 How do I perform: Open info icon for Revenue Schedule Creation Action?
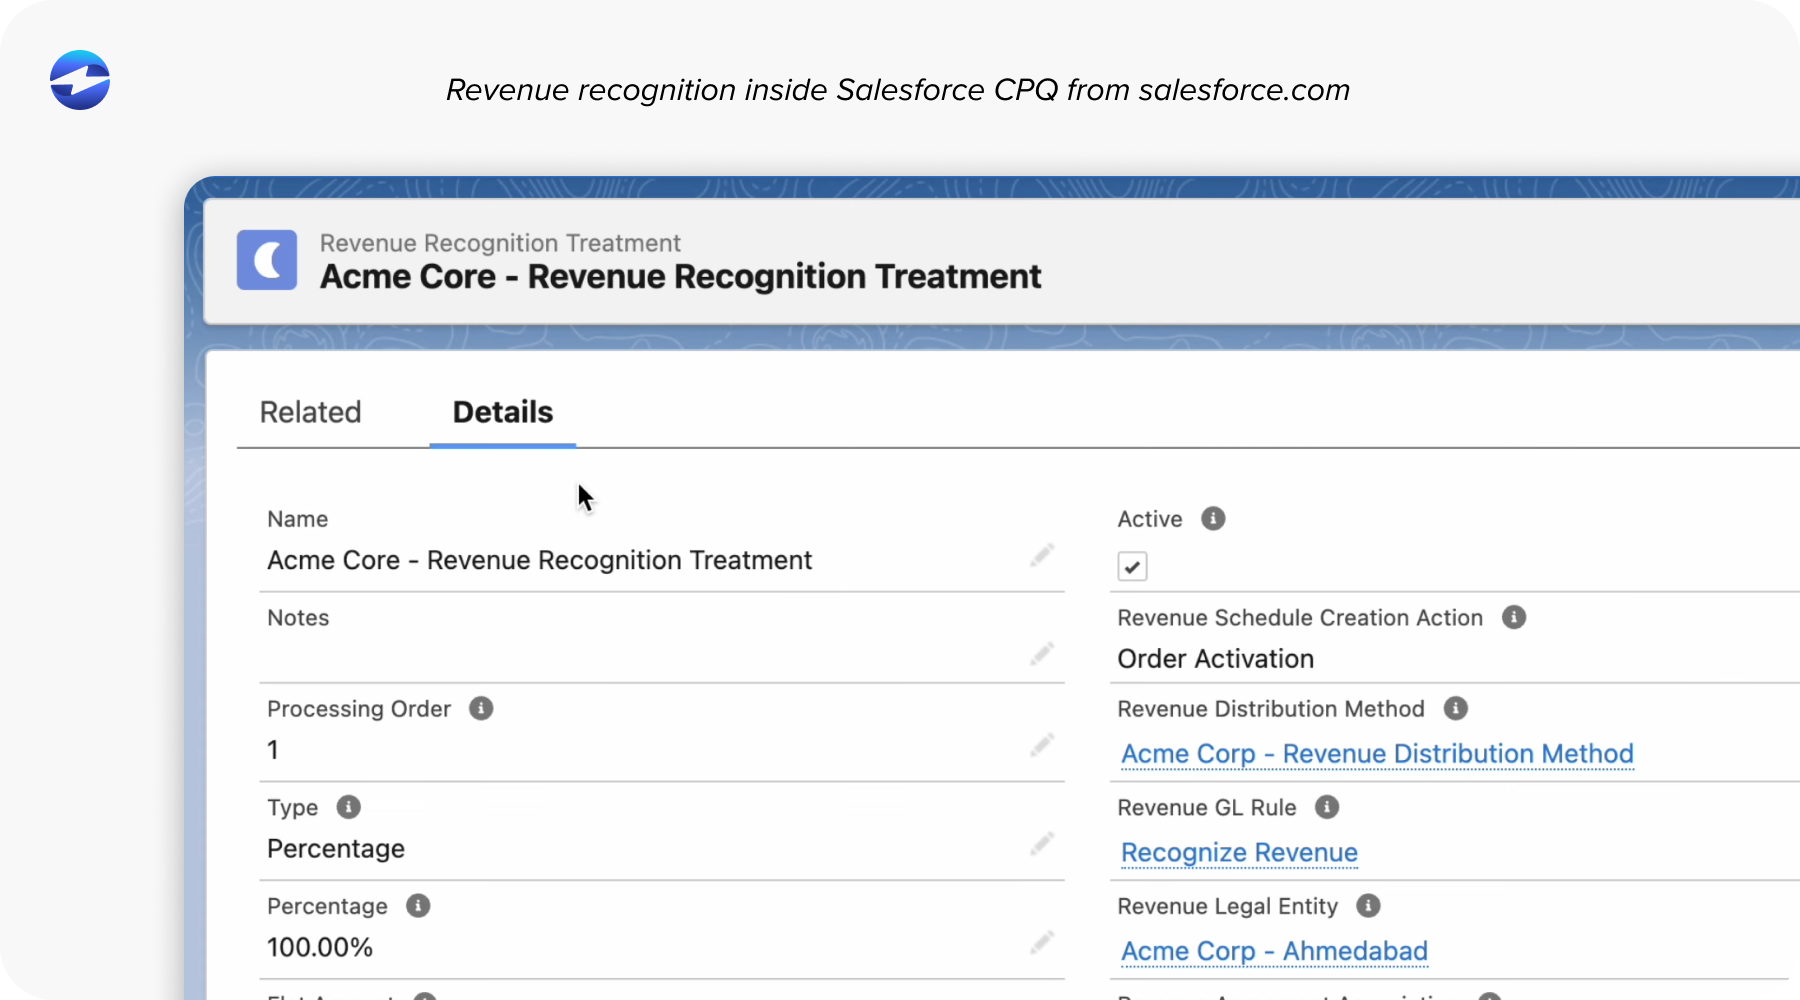1513,617
